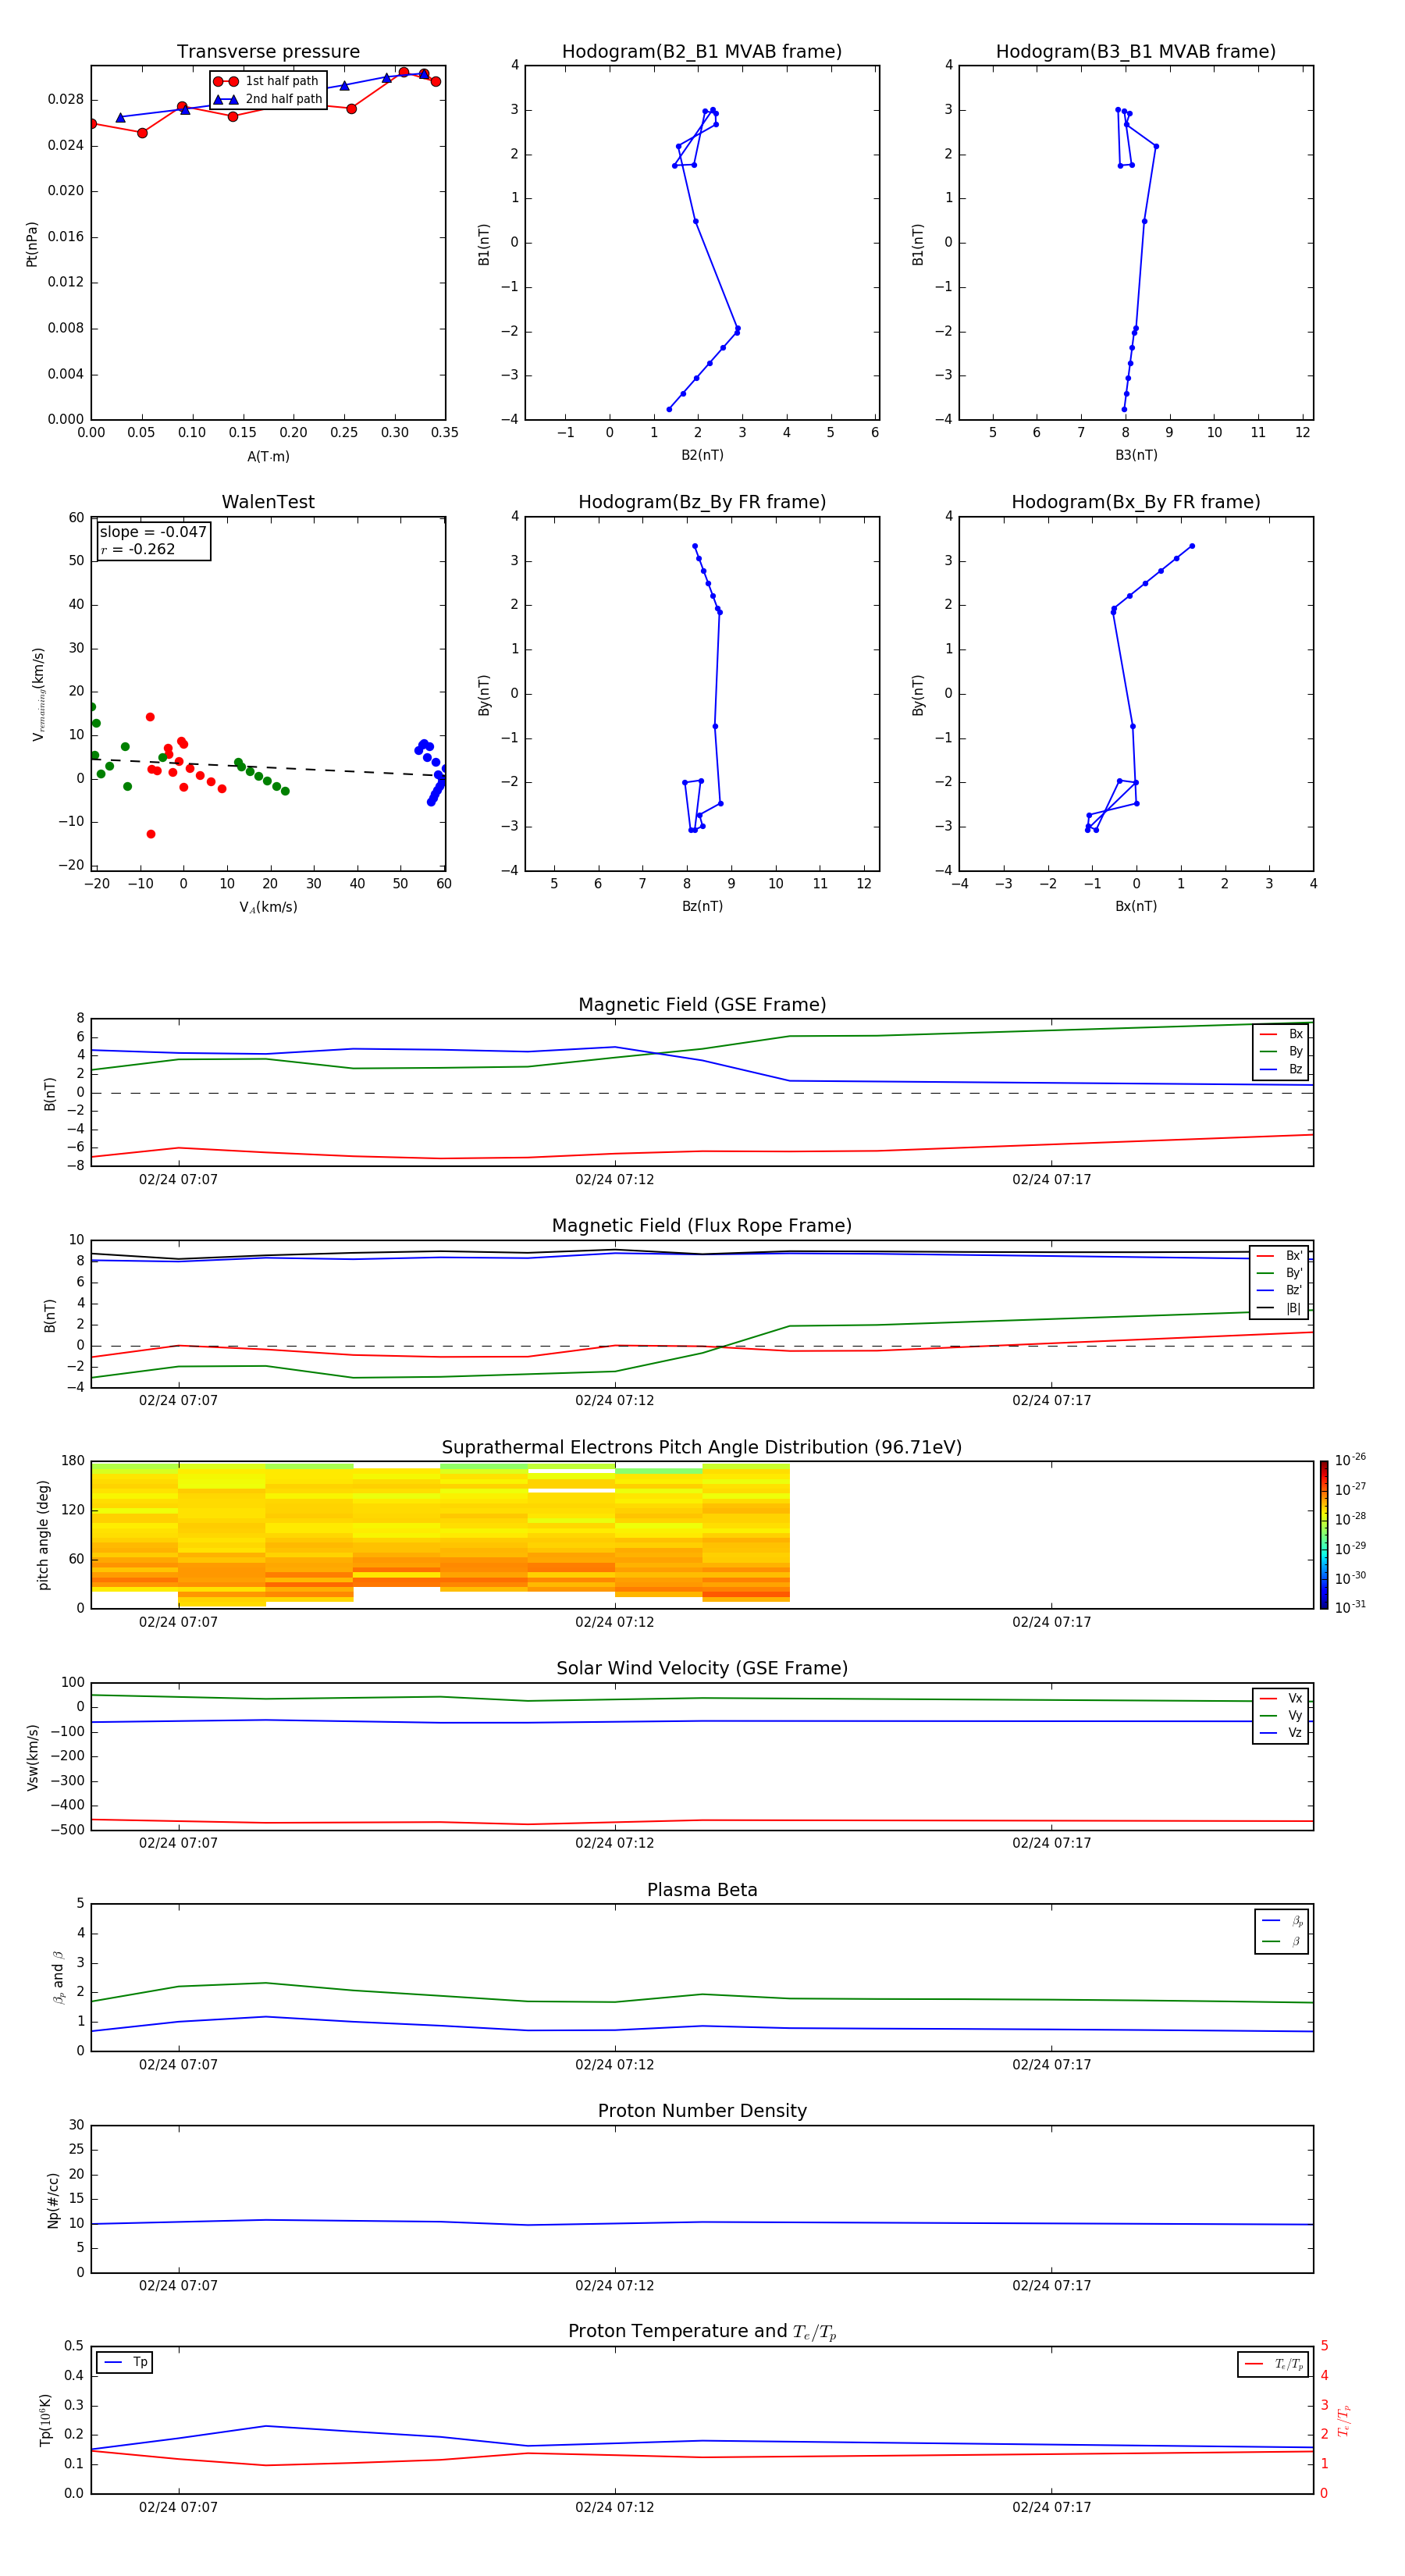Click the Bz legend entry in GSE magnetic field
The image size is (1405, 2576).
(x=1281, y=1069)
